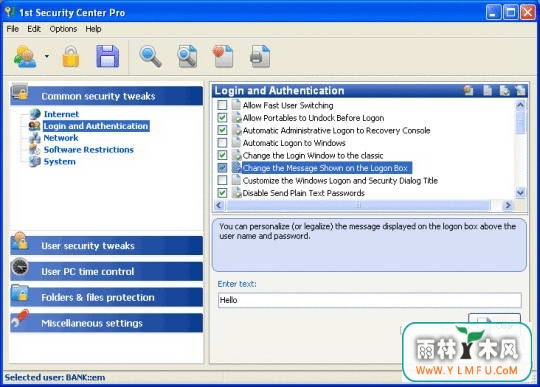Click the horizontal scrollbar thumb

358,205
